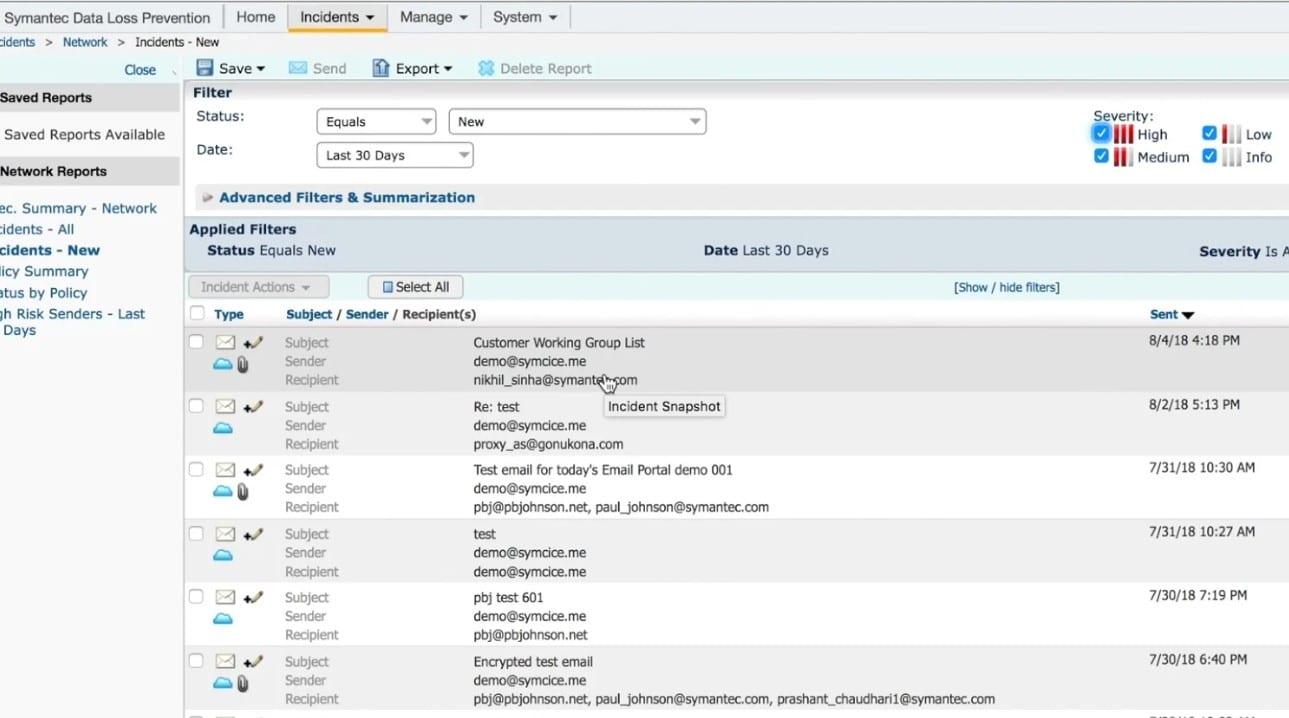Click paperclip icon for Encrypted test email
The height and width of the screenshot is (718, 1289).
[x=242, y=684]
